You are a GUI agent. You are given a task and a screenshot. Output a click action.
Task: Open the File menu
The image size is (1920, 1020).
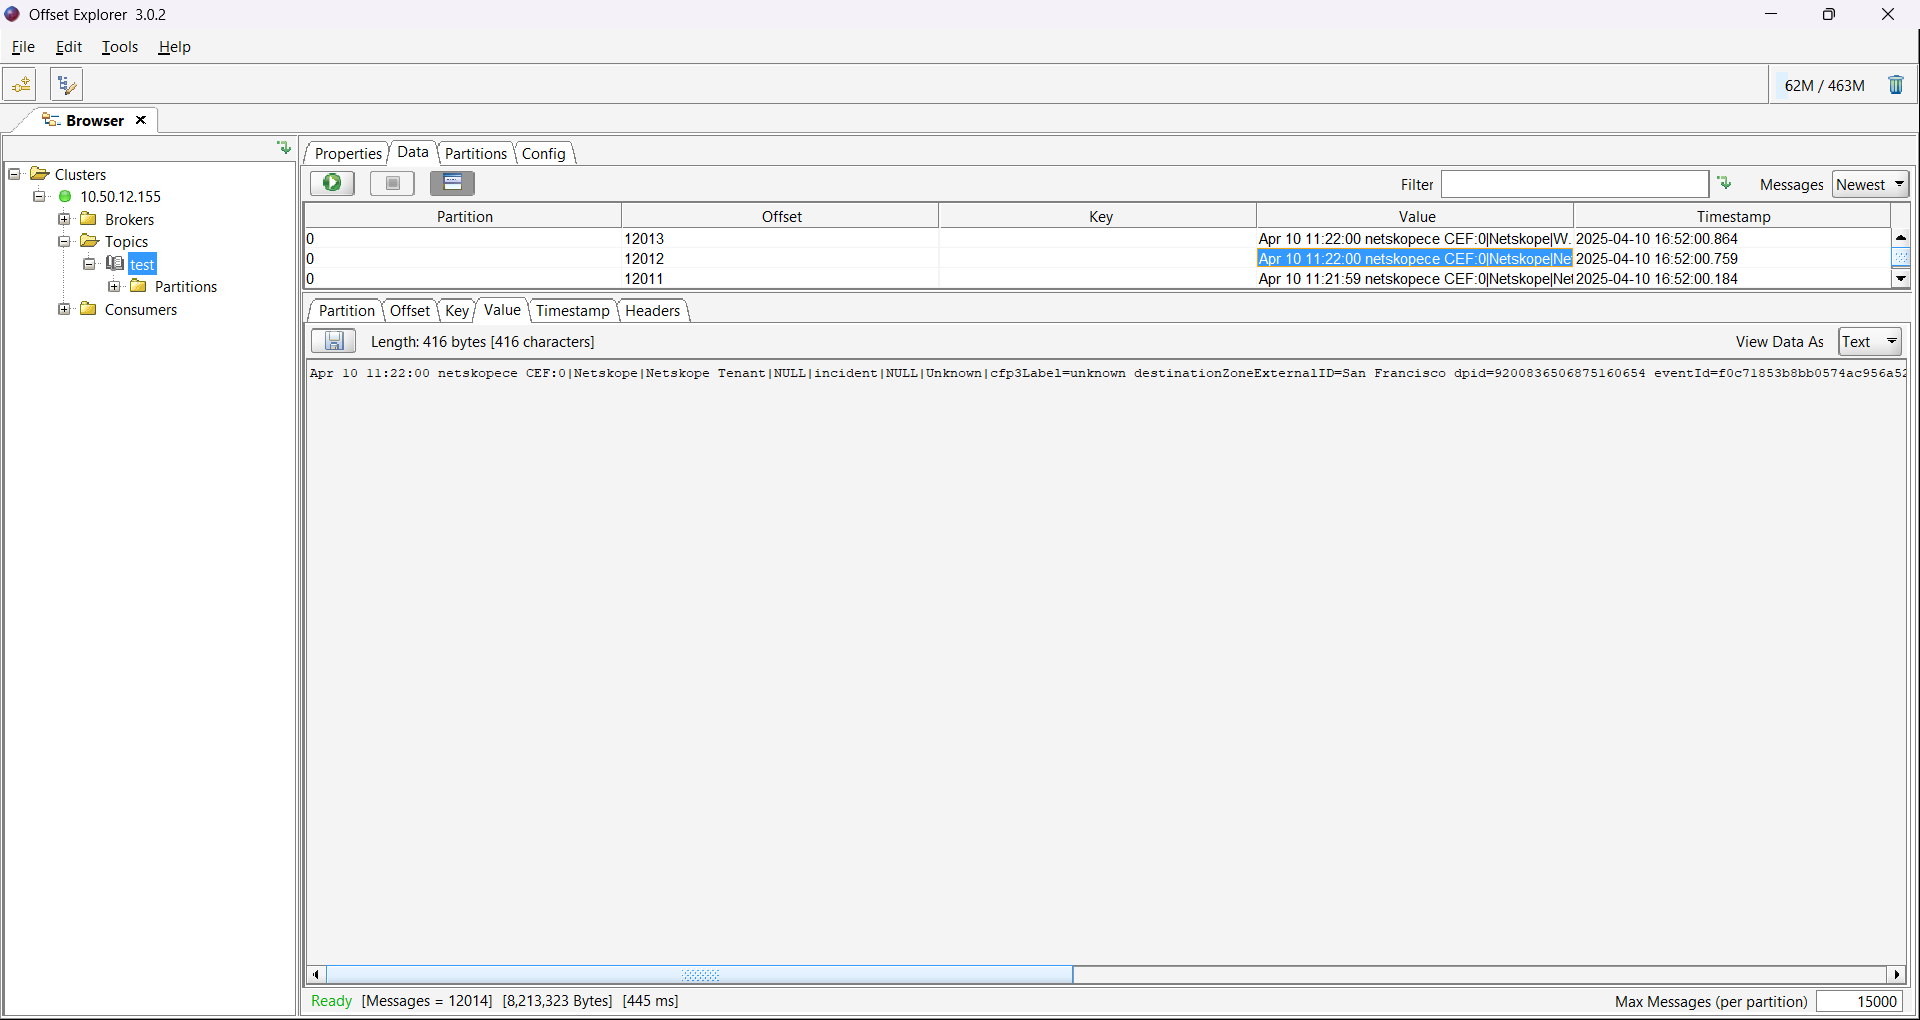(x=23, y=47)
